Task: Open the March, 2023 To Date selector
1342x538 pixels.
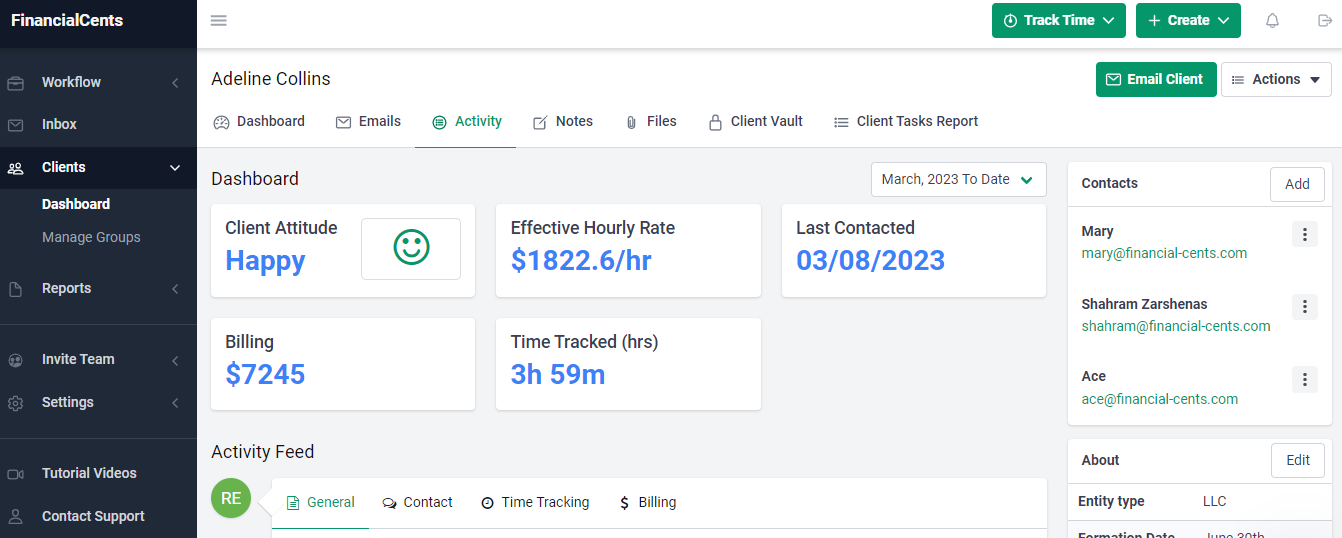Action: click(x=957, y=180)
